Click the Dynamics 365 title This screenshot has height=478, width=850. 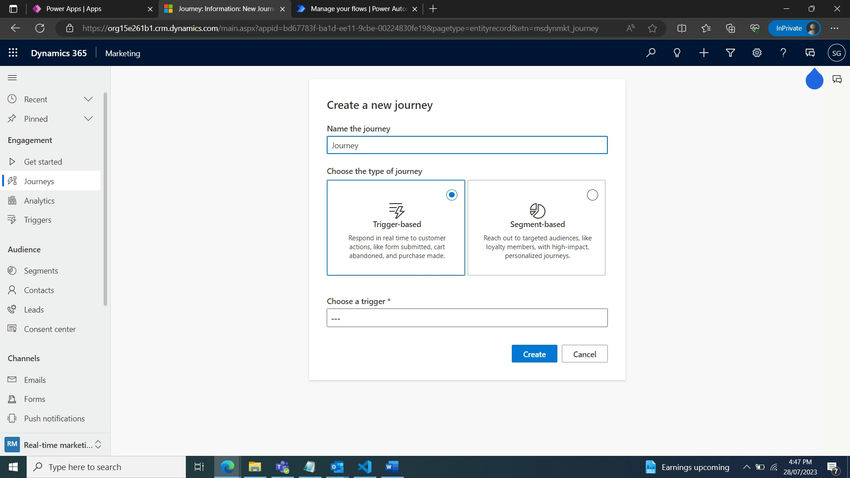tap(59, 53)
